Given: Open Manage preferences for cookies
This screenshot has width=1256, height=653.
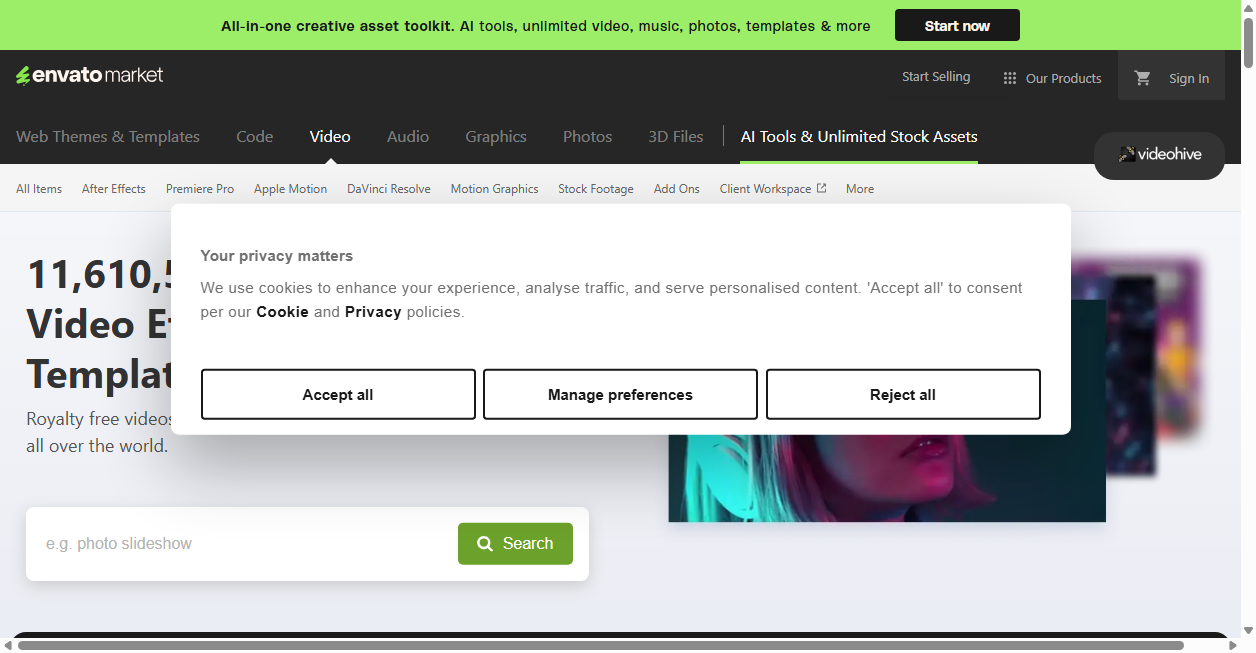Looking at the screenshot, I should [620, 394].
